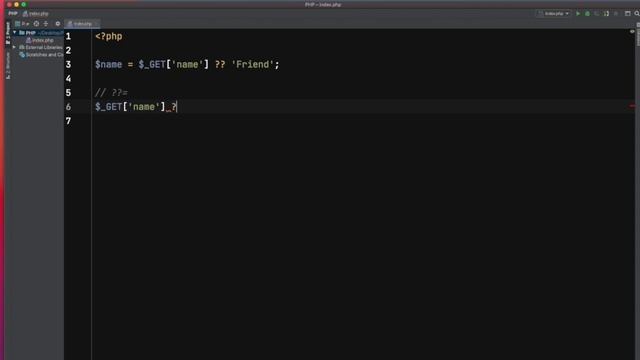Click PHP breadcrumb in navigation bar

click(x=13, y=13)
